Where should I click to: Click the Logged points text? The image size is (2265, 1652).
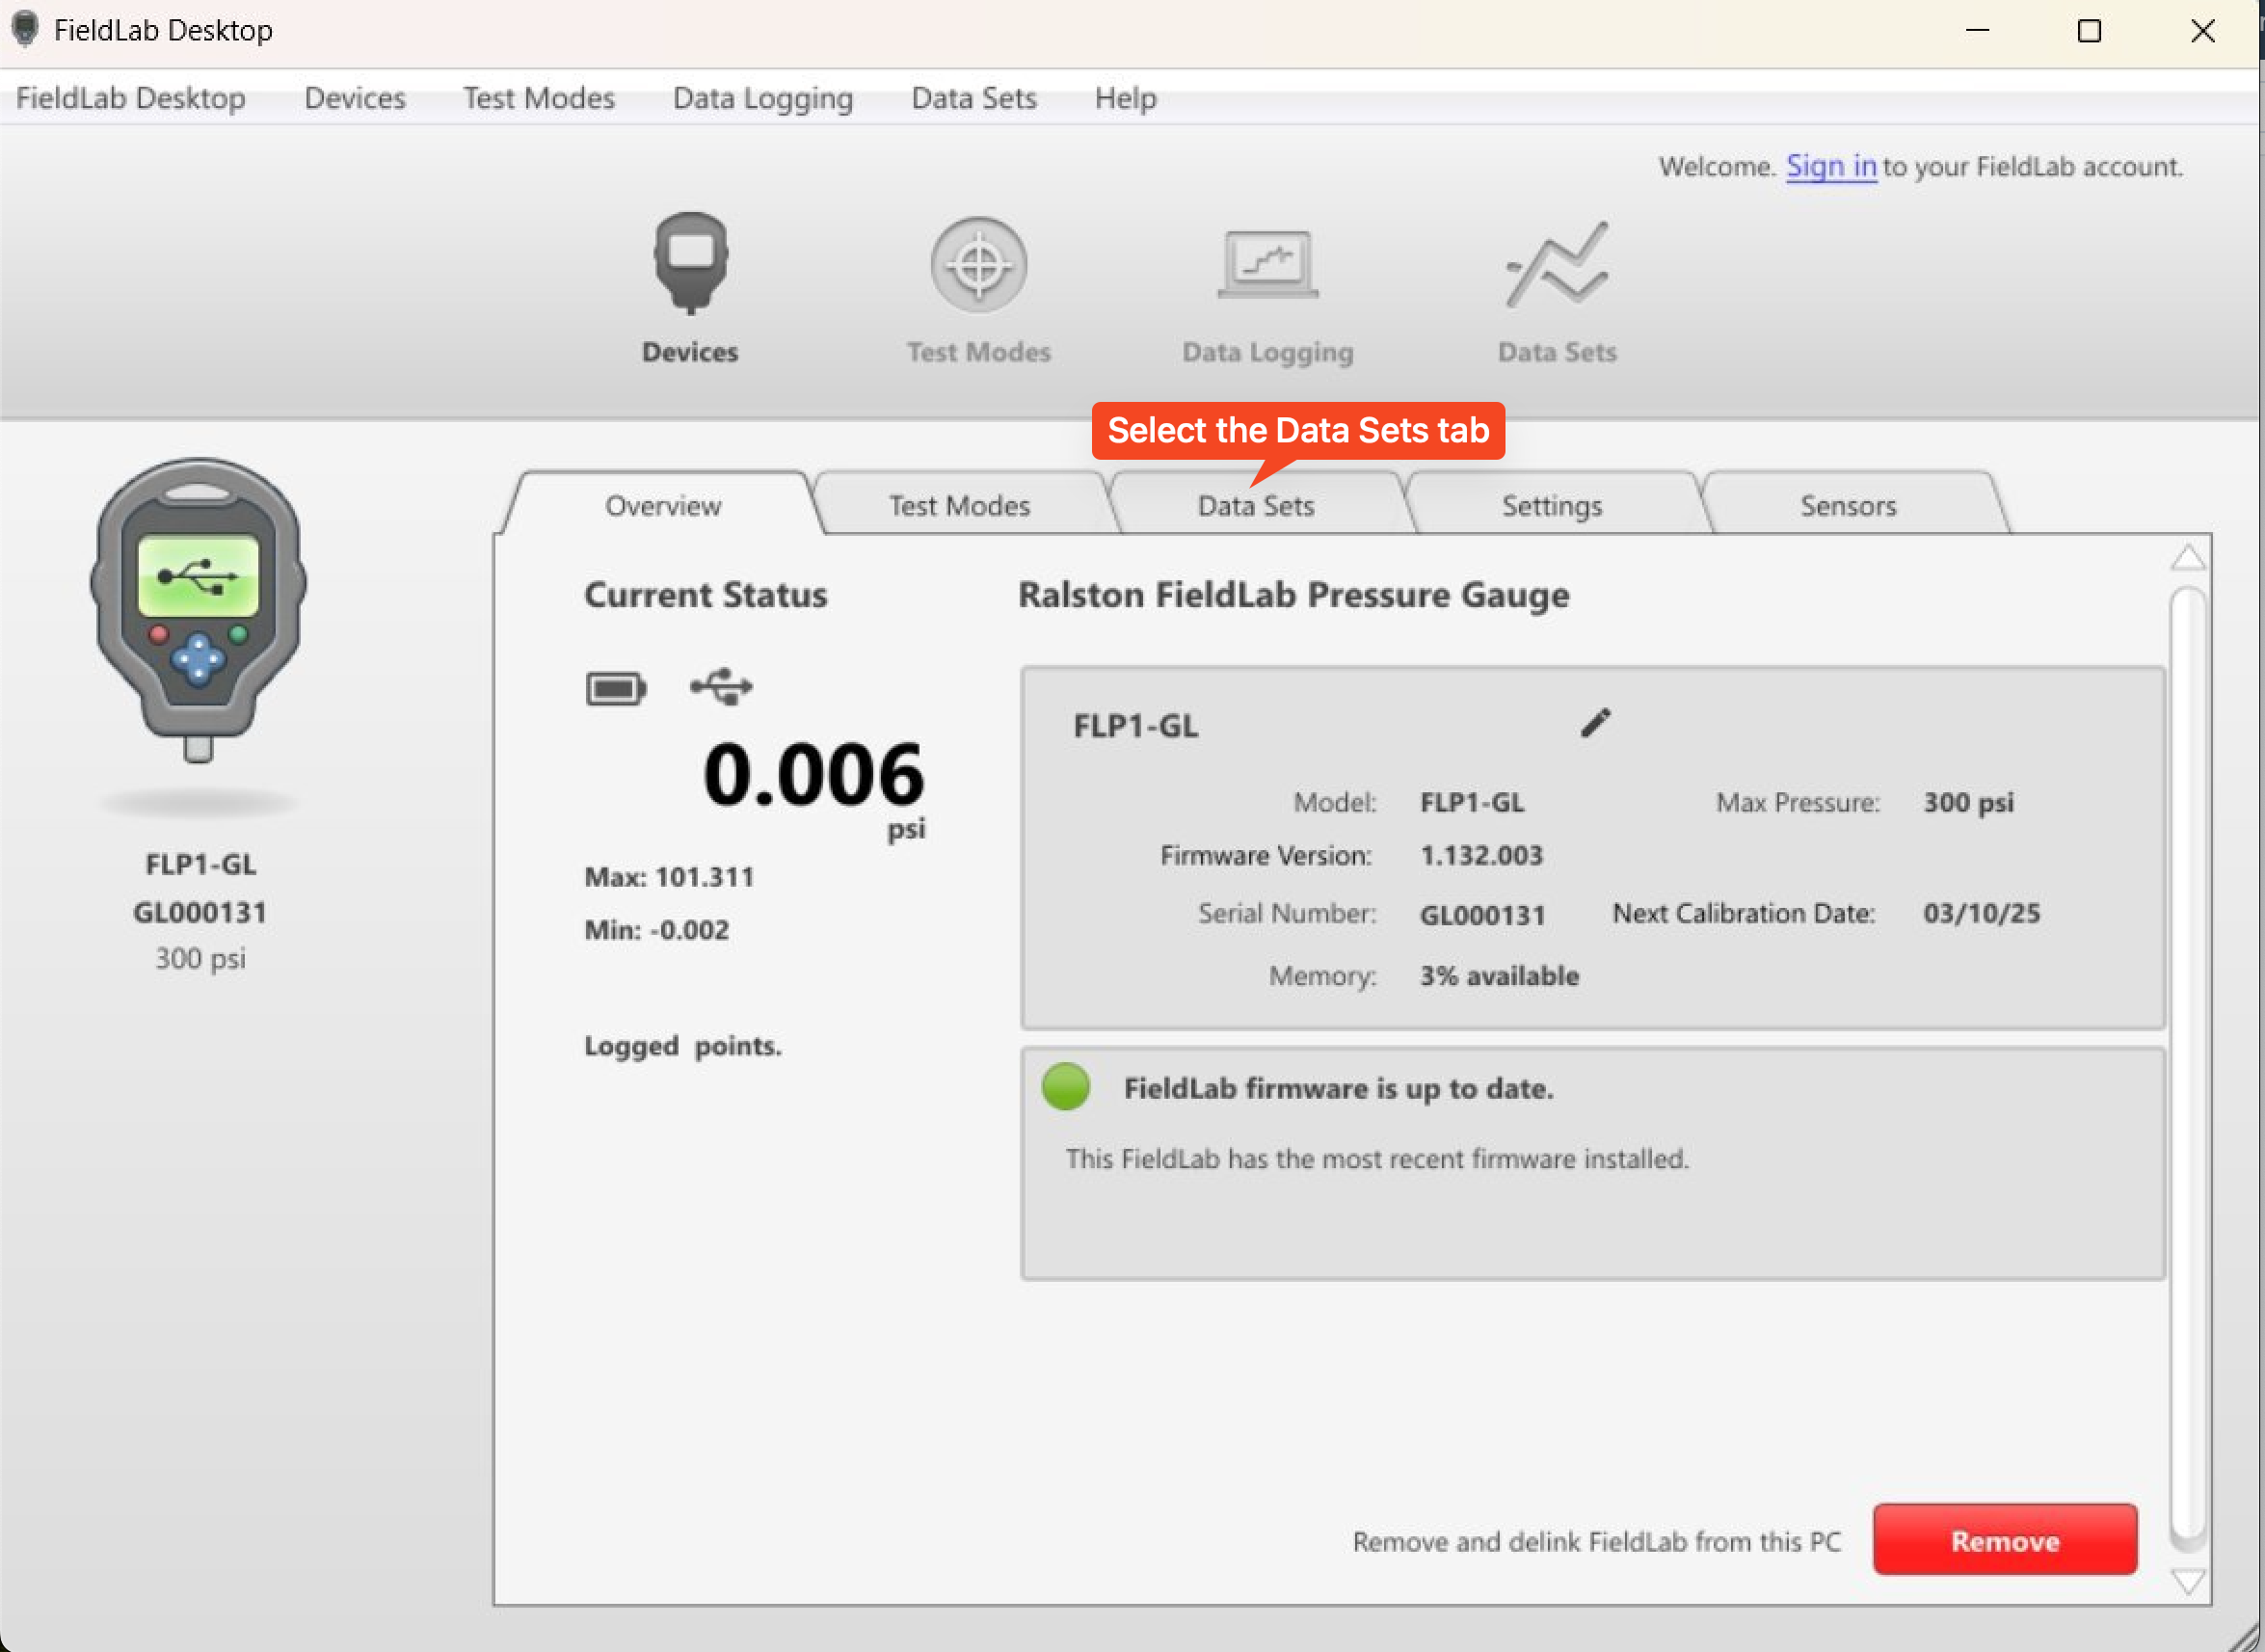click(683, 1046)
